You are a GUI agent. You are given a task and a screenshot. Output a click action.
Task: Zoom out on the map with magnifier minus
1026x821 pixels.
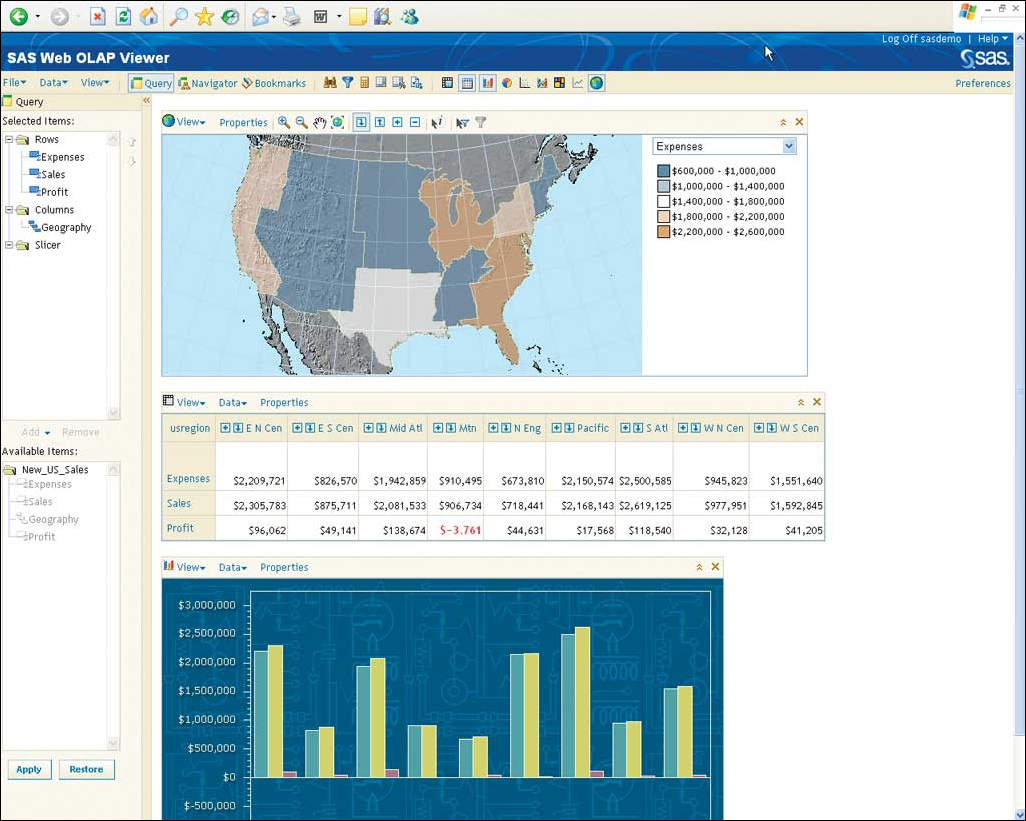click(302, 122)
